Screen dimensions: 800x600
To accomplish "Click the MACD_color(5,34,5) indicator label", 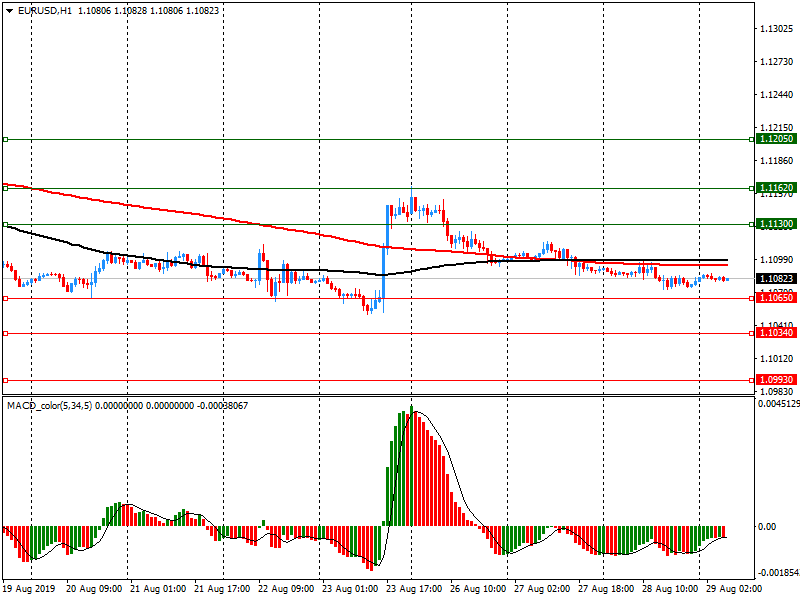I will tap(49, 406).
